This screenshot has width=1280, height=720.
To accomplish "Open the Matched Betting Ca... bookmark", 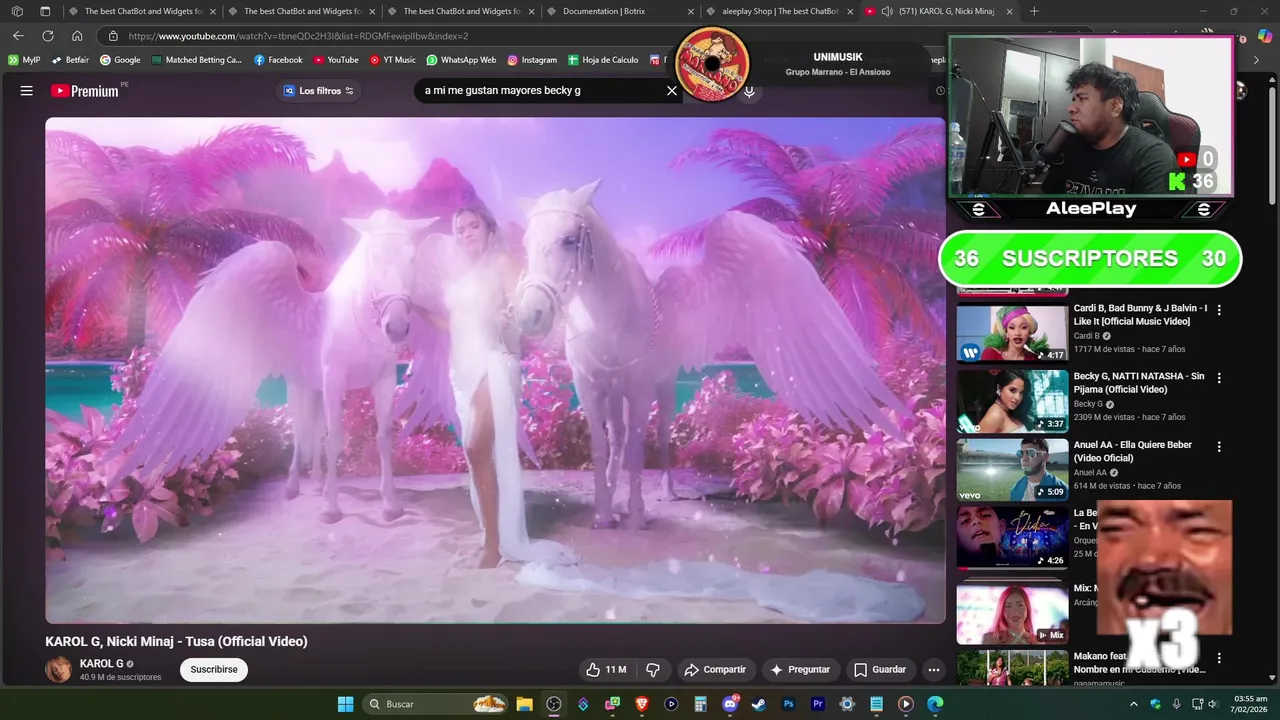I will [197, 60].
